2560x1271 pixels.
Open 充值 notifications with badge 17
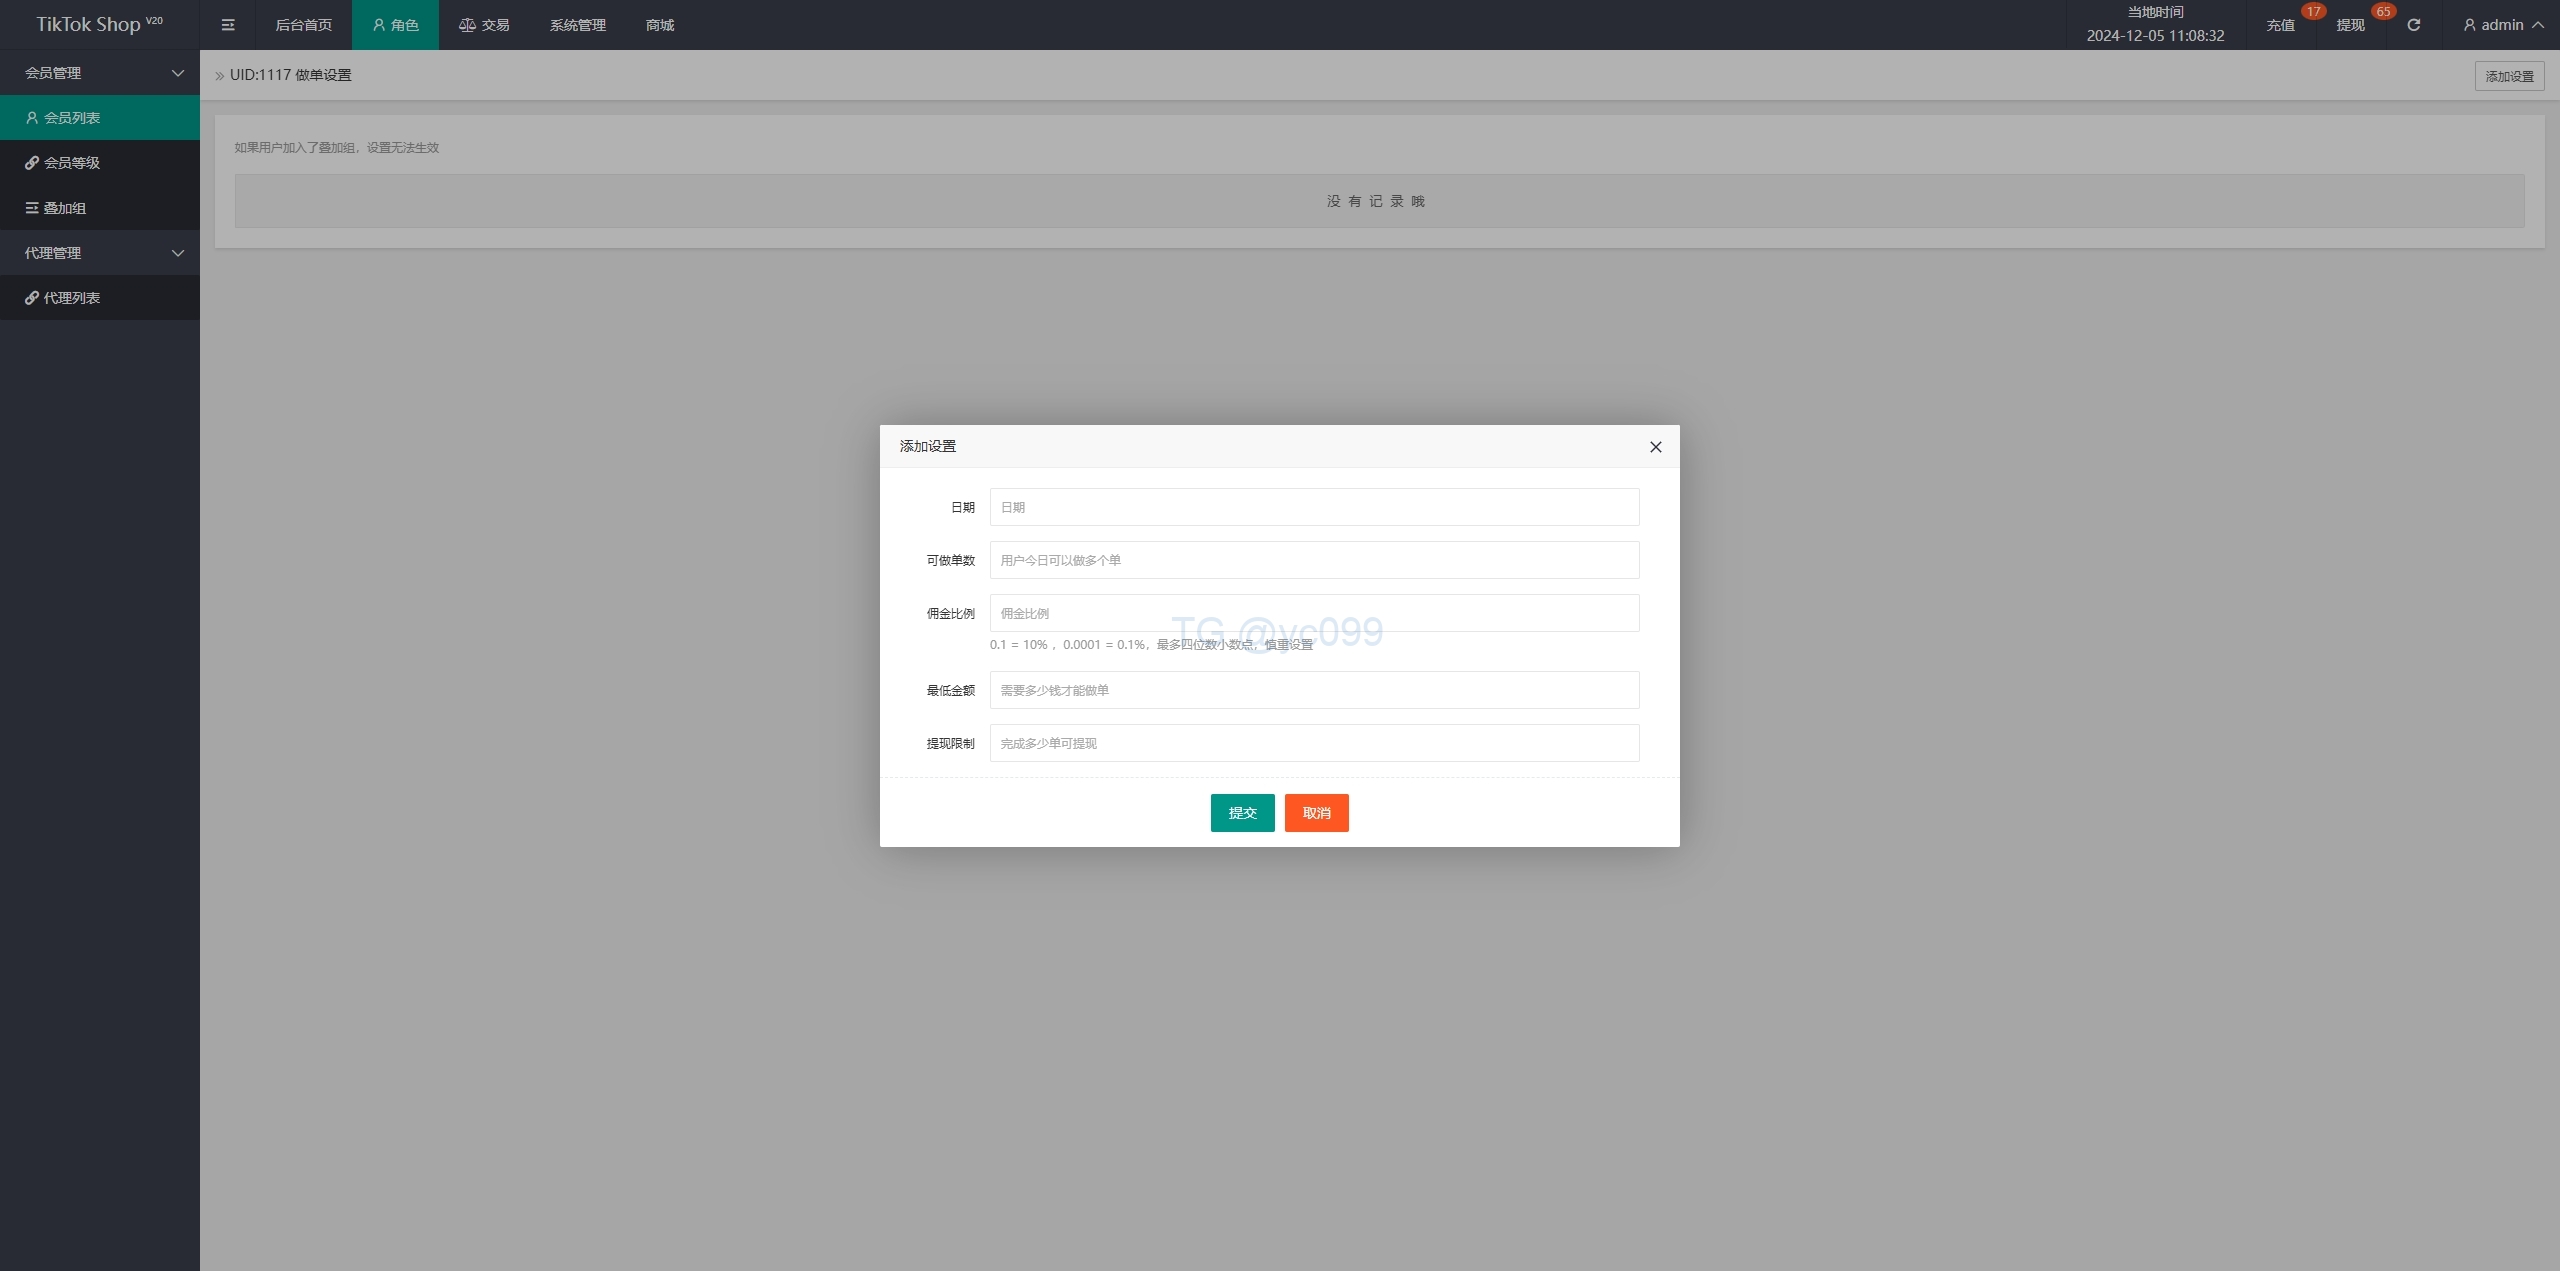pyautogui.click(x=2281, y=25)
